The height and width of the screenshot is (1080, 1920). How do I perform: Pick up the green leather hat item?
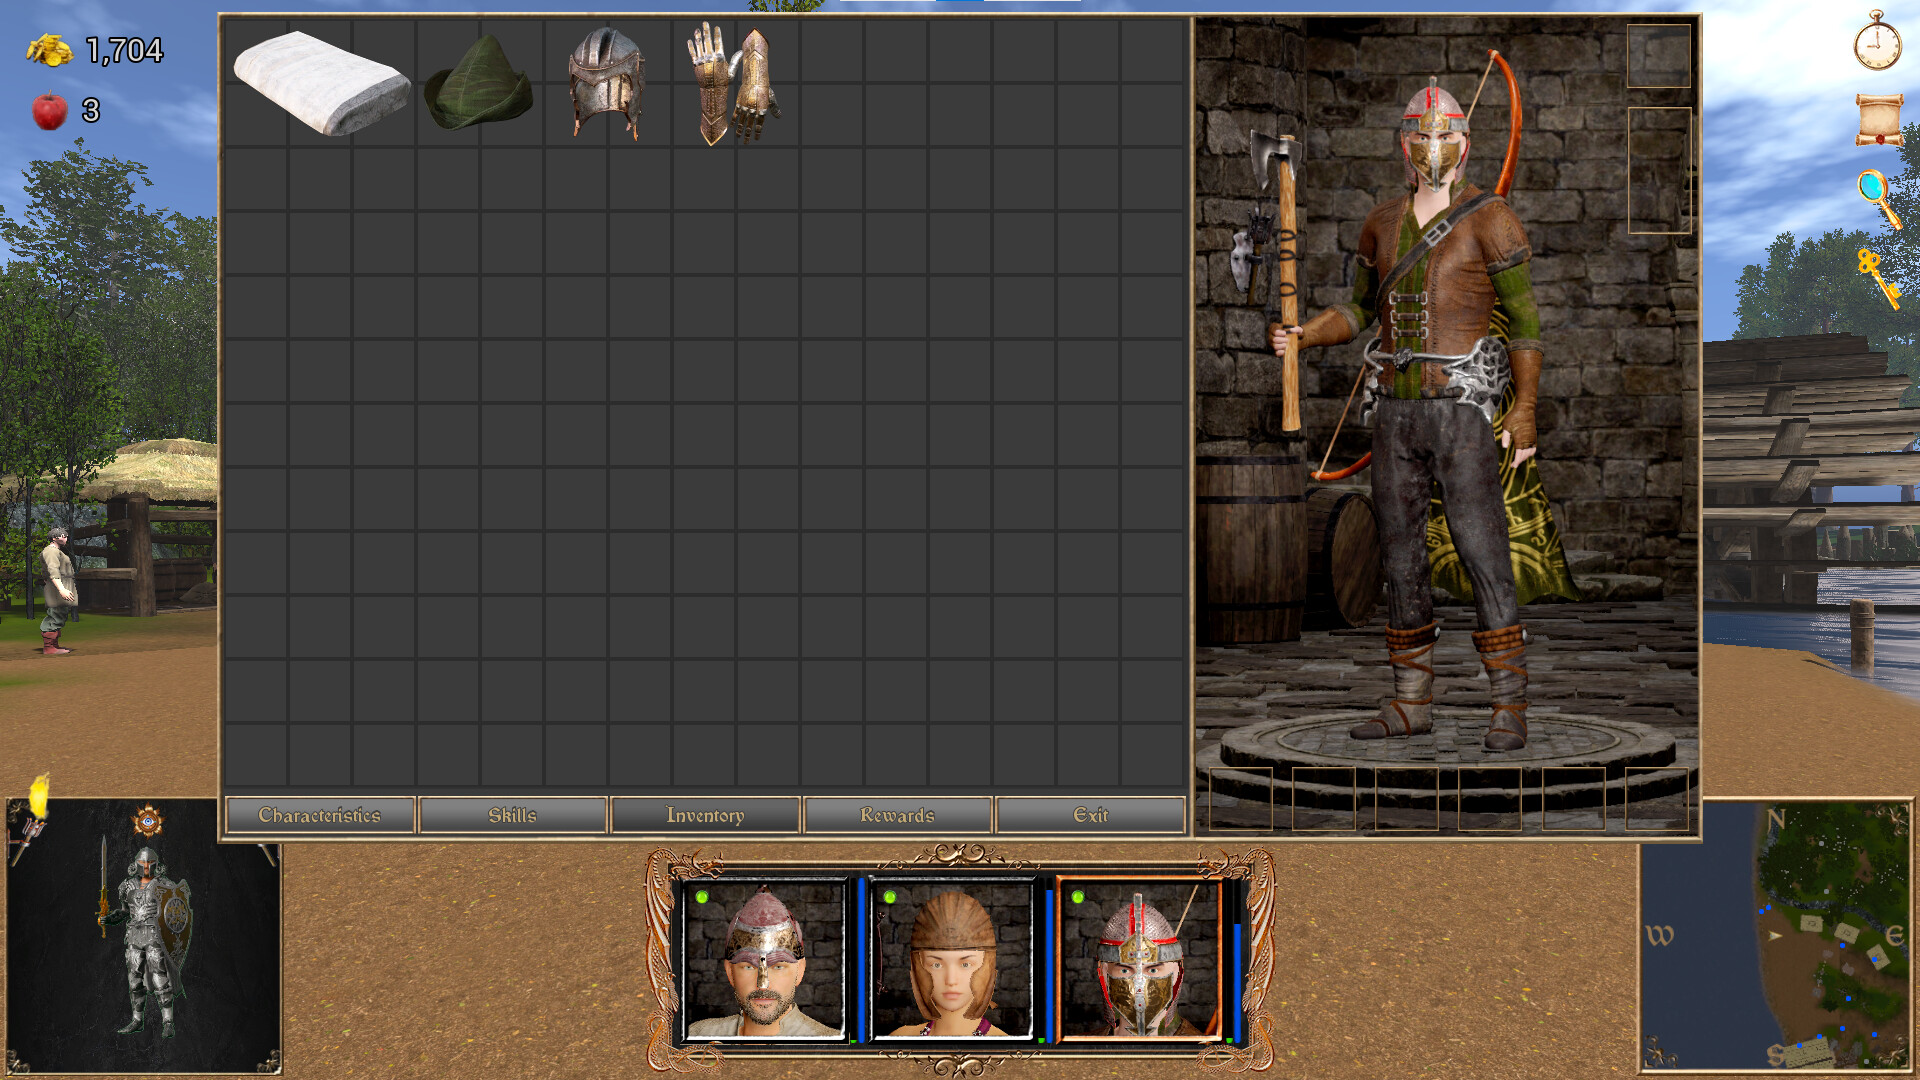point(478,90)
